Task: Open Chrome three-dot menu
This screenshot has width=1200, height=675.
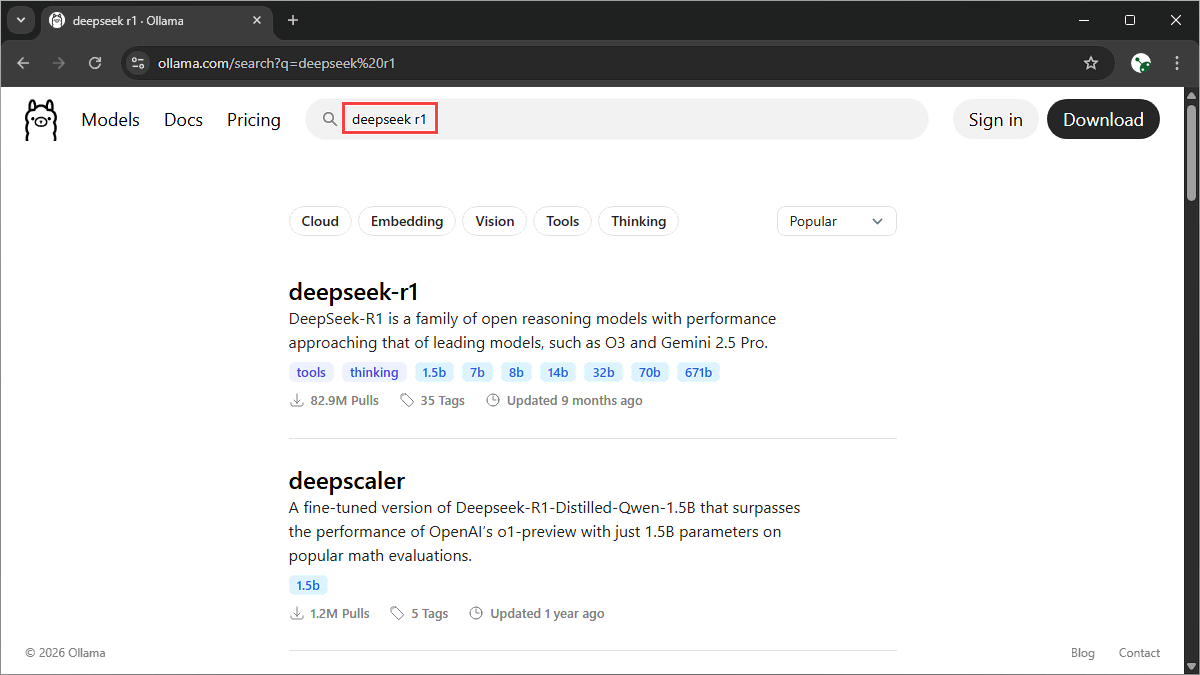Action: [x=1176, y=63]
